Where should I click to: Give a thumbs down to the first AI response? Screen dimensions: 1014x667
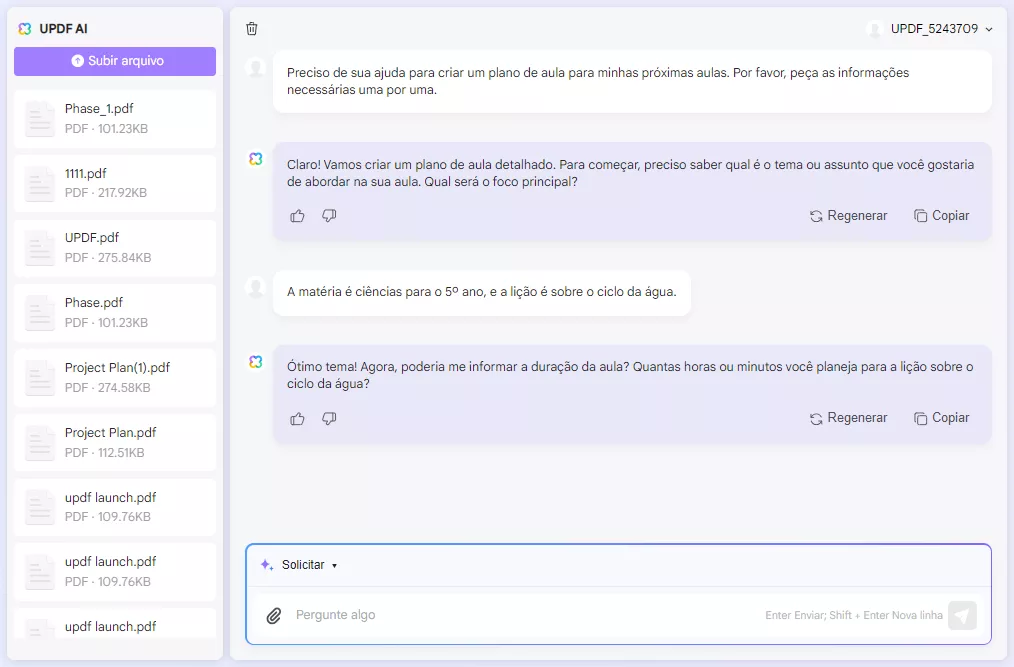pyautogui.click(x=329, y=215)
